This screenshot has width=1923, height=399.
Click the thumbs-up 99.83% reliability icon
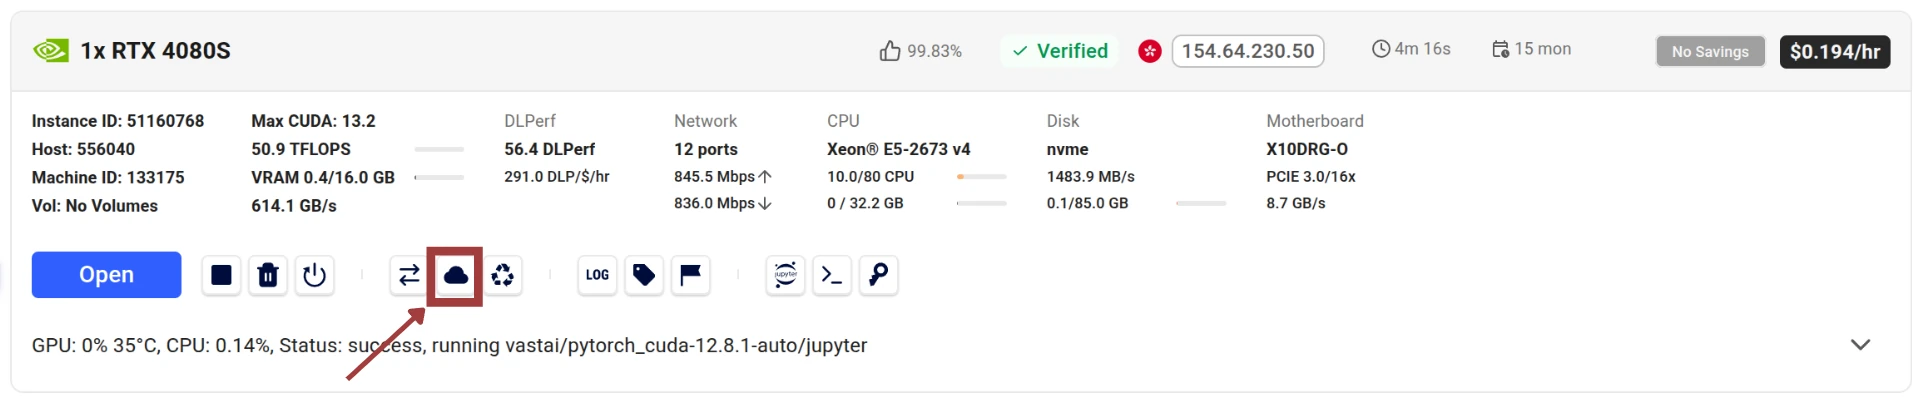click(890, 51)
